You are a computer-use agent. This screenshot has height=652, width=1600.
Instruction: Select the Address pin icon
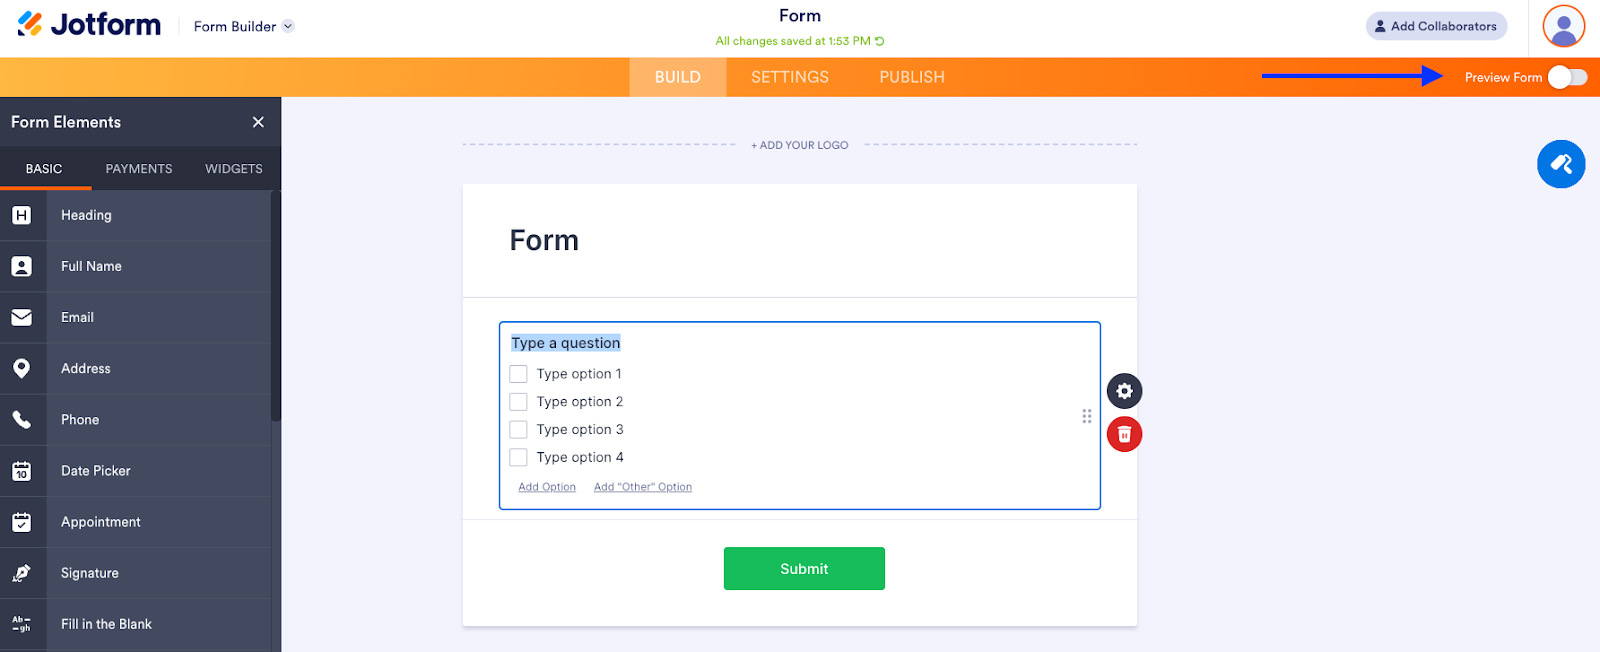[x=22, y=368]
